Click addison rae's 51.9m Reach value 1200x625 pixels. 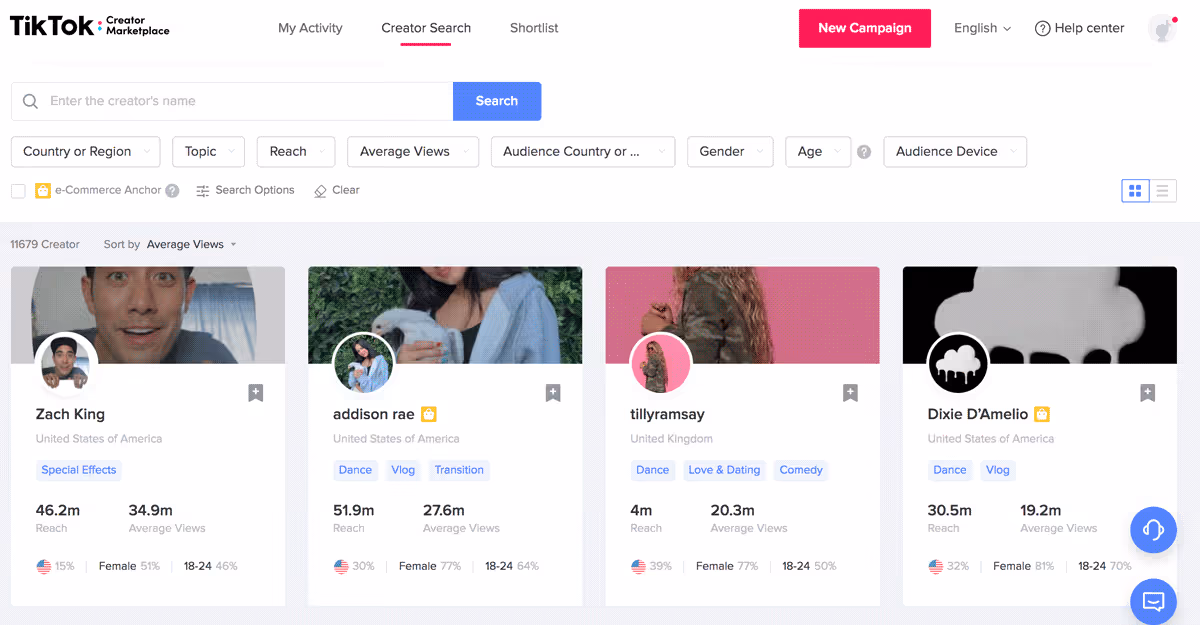click(x=353, y=510)
